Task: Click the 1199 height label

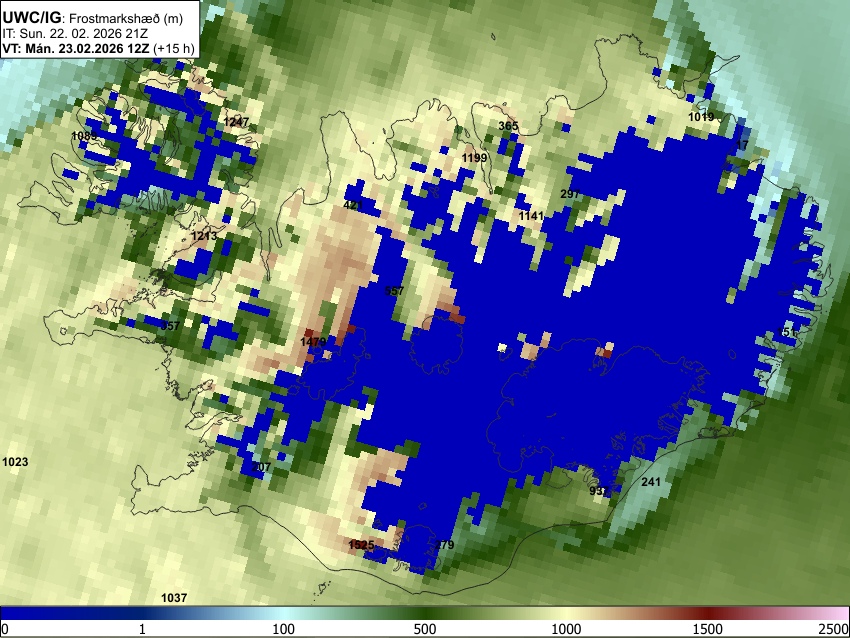Action: tap(474, 158)
